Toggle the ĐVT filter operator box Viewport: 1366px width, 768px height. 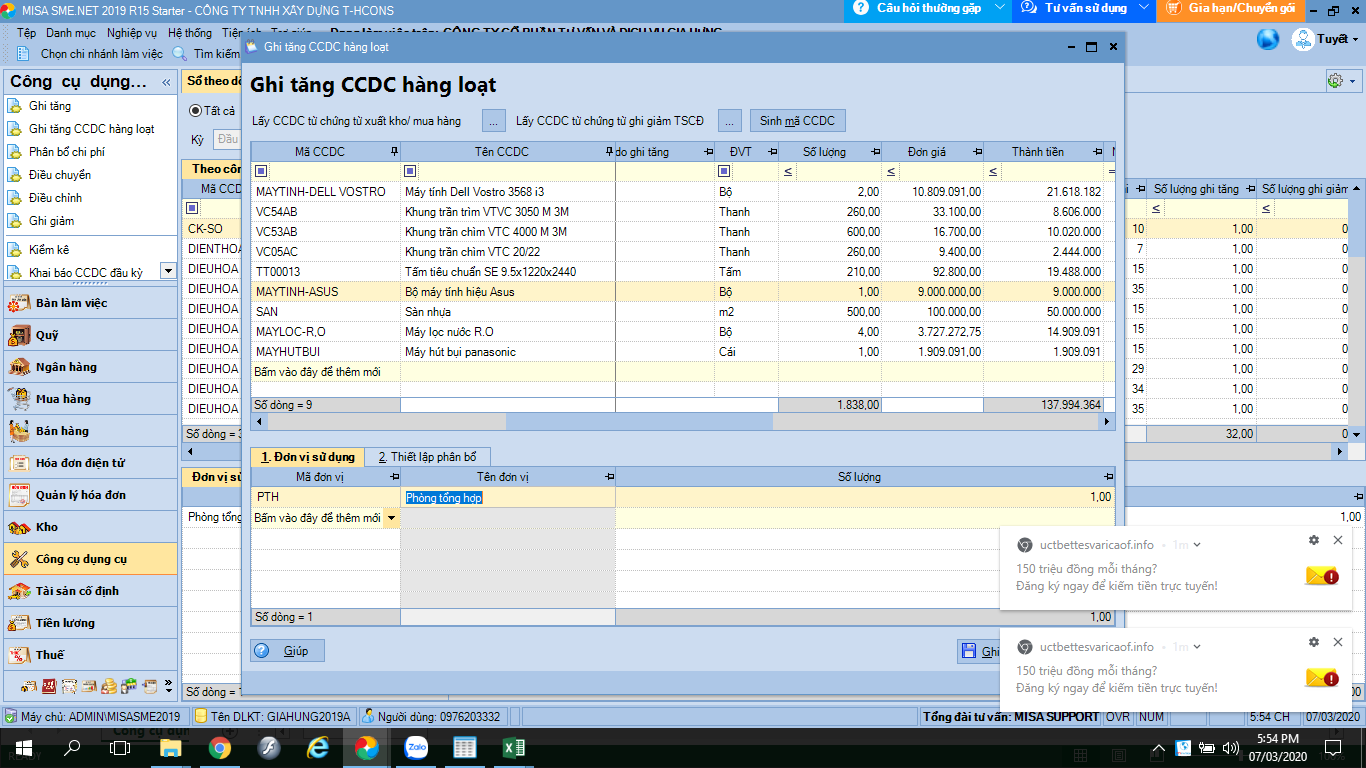[724, 171]
